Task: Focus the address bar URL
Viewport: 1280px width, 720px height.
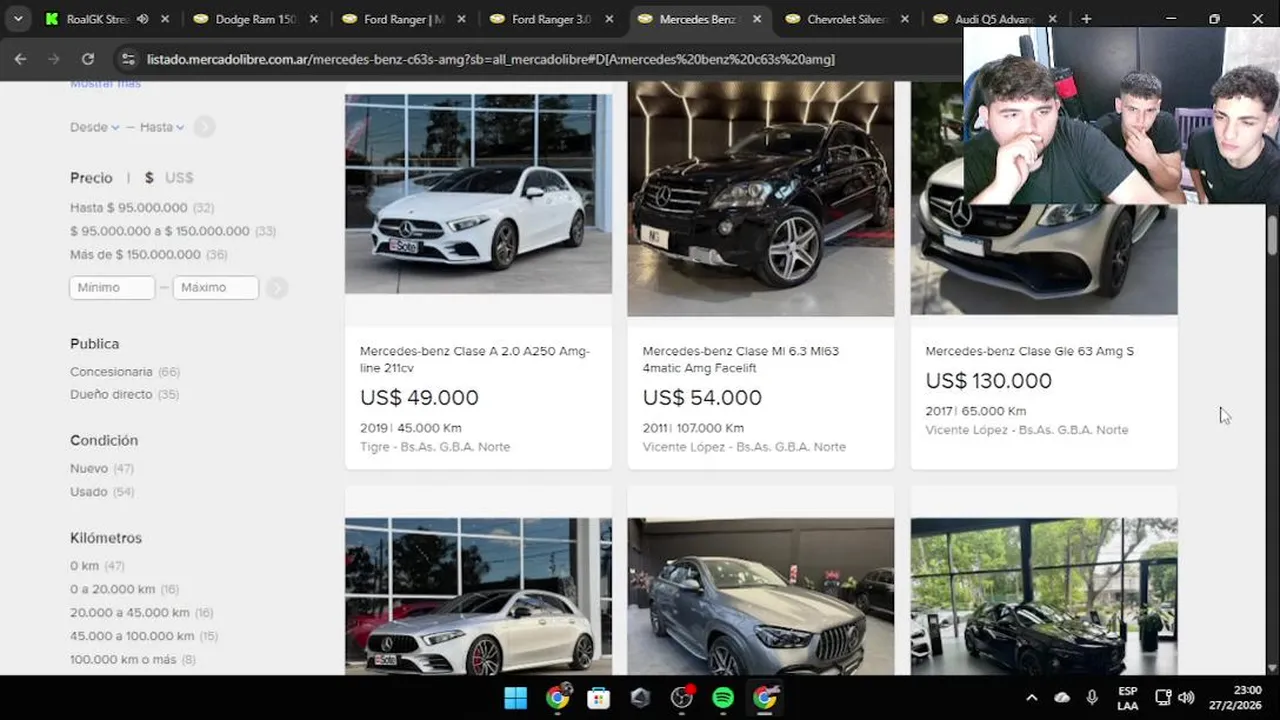Action: click(x=490, y=59)
